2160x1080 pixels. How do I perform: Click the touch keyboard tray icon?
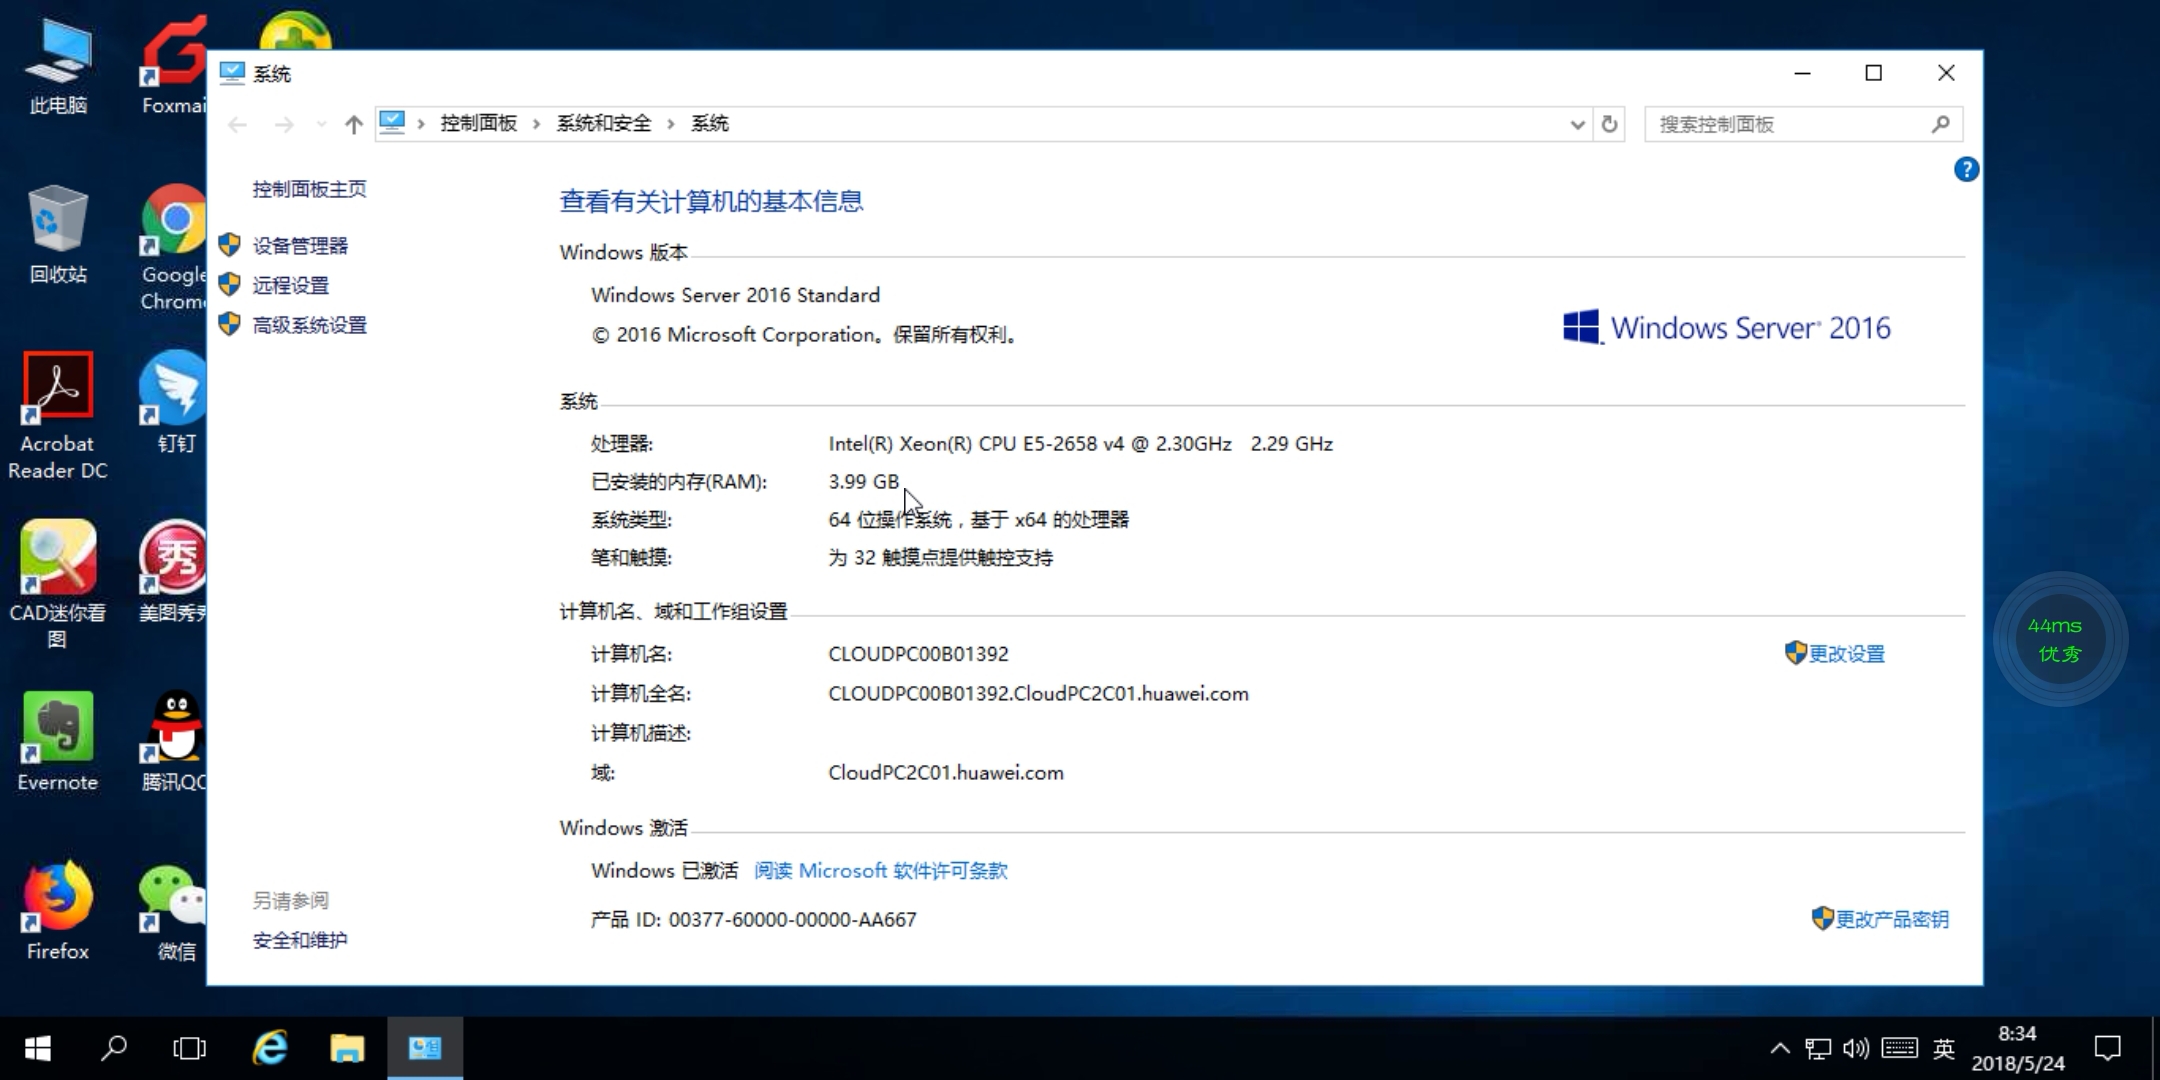(x=1899, y=1048)
